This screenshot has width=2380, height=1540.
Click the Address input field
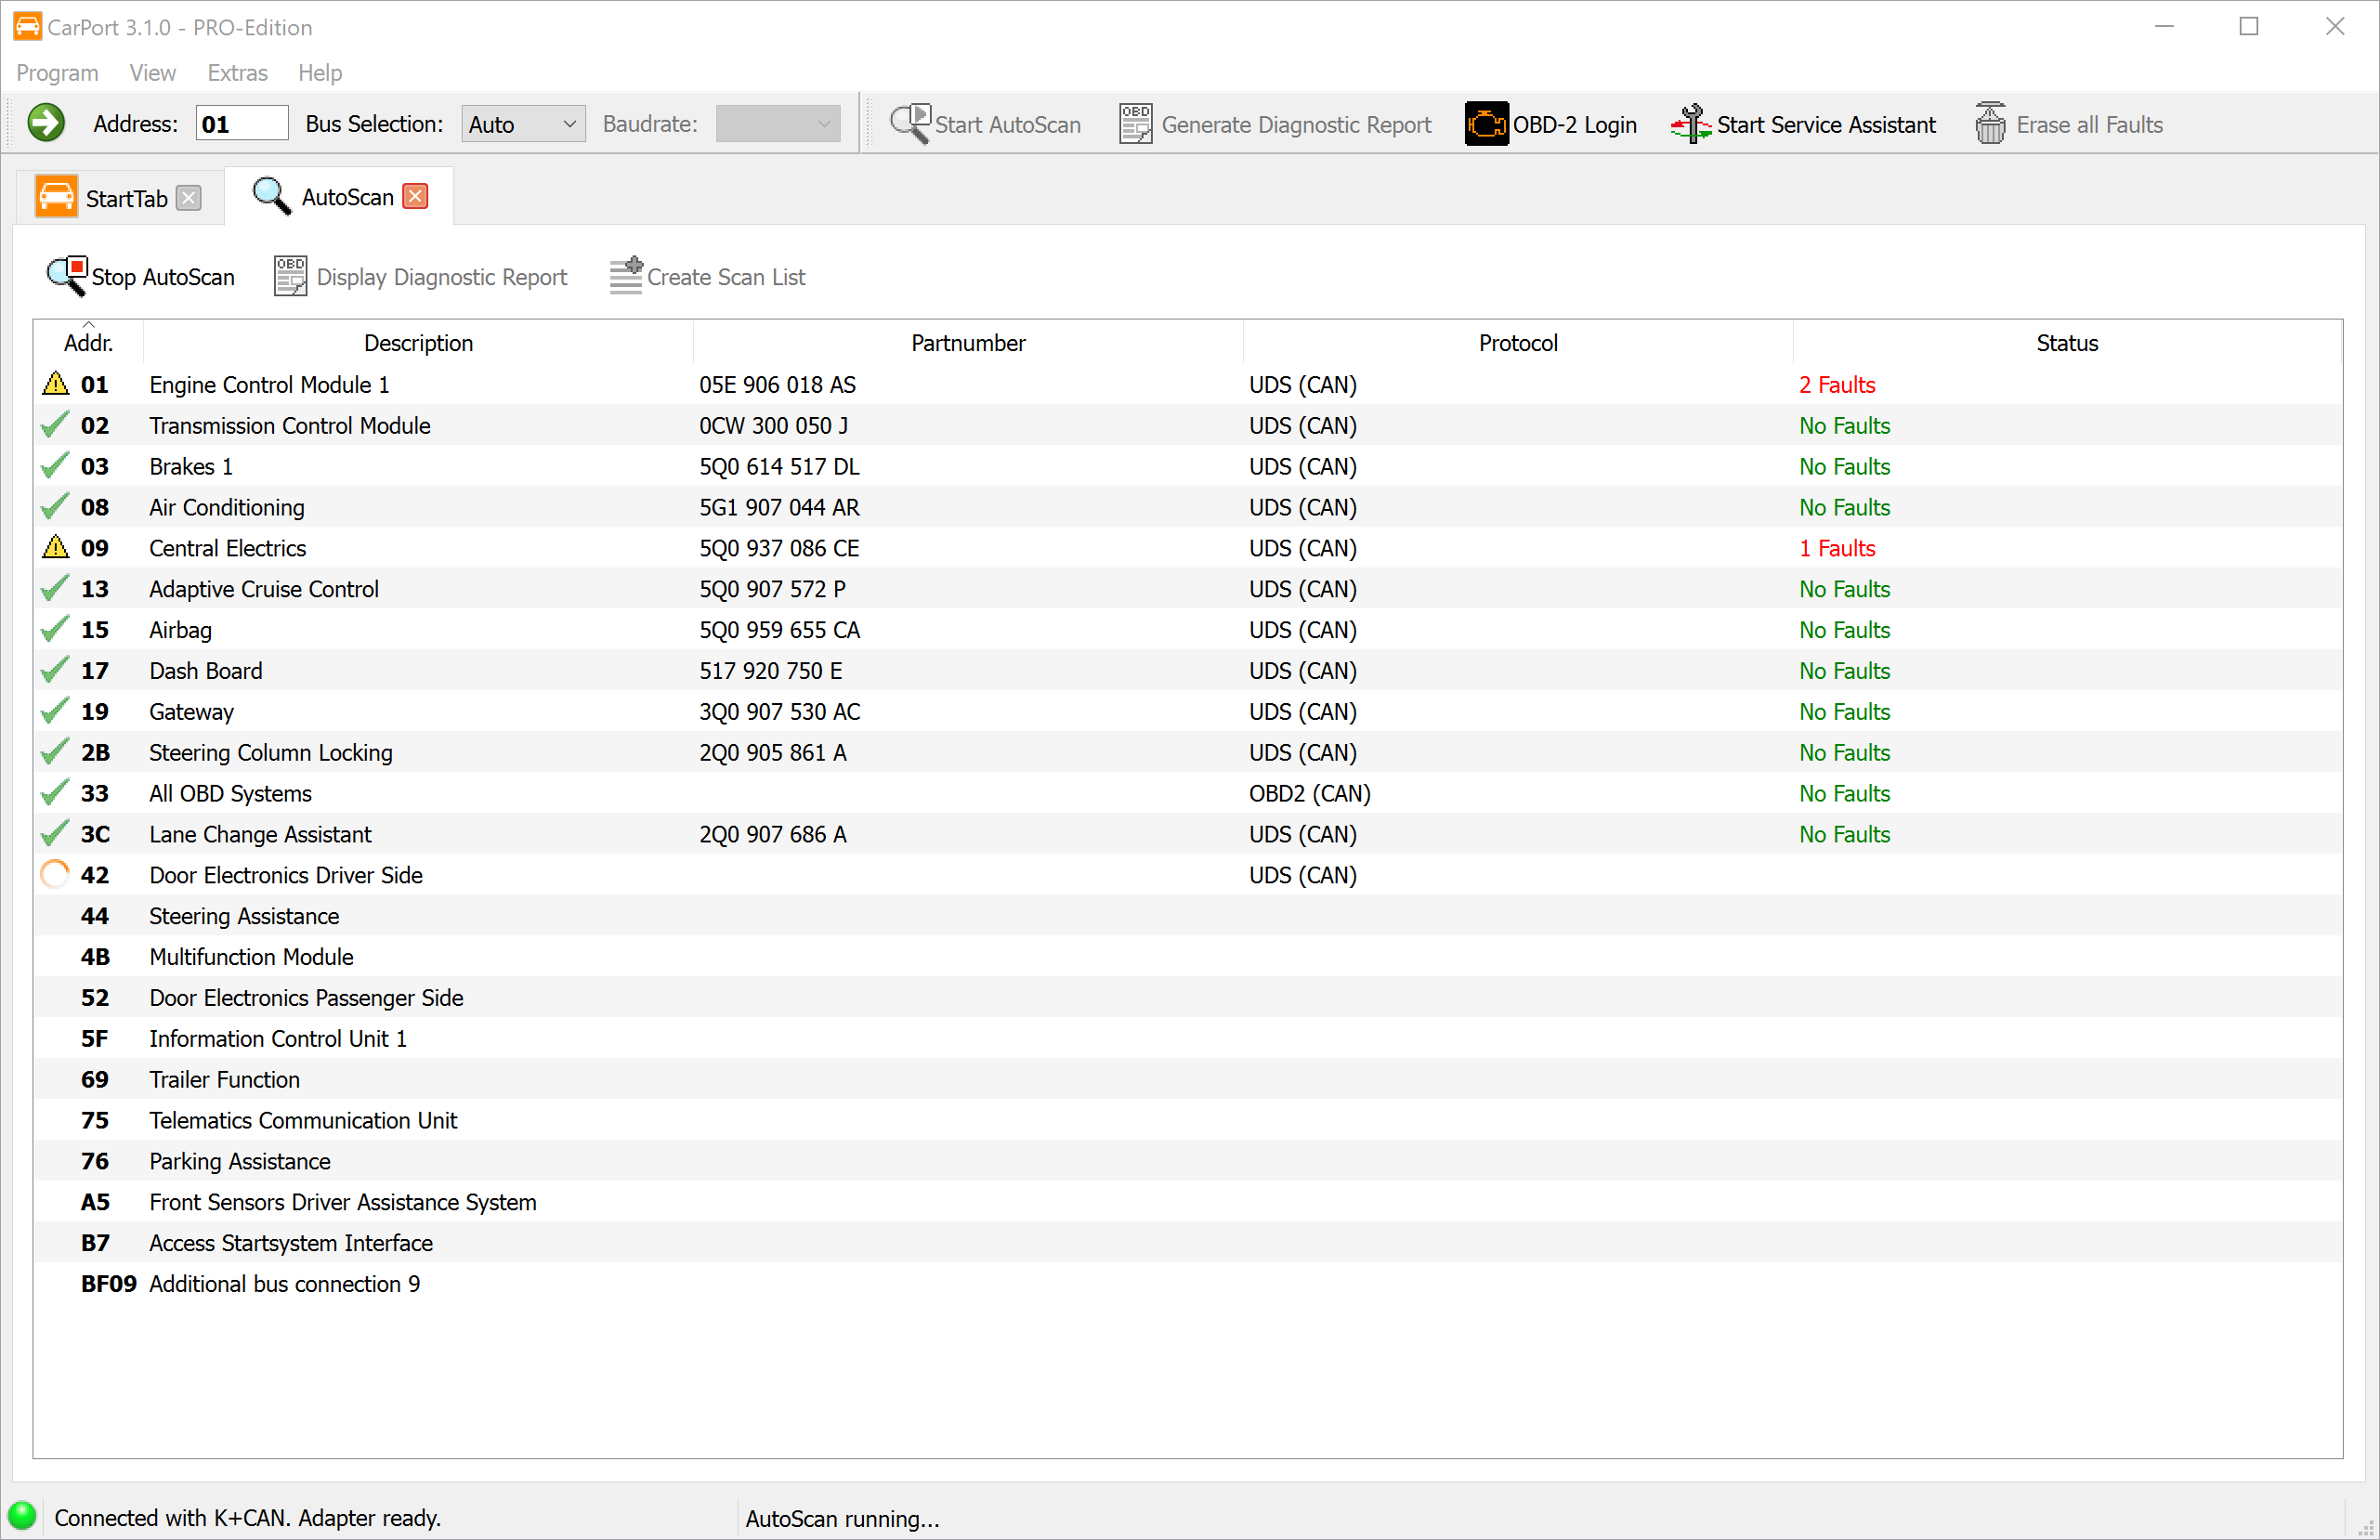pos(241,124)
